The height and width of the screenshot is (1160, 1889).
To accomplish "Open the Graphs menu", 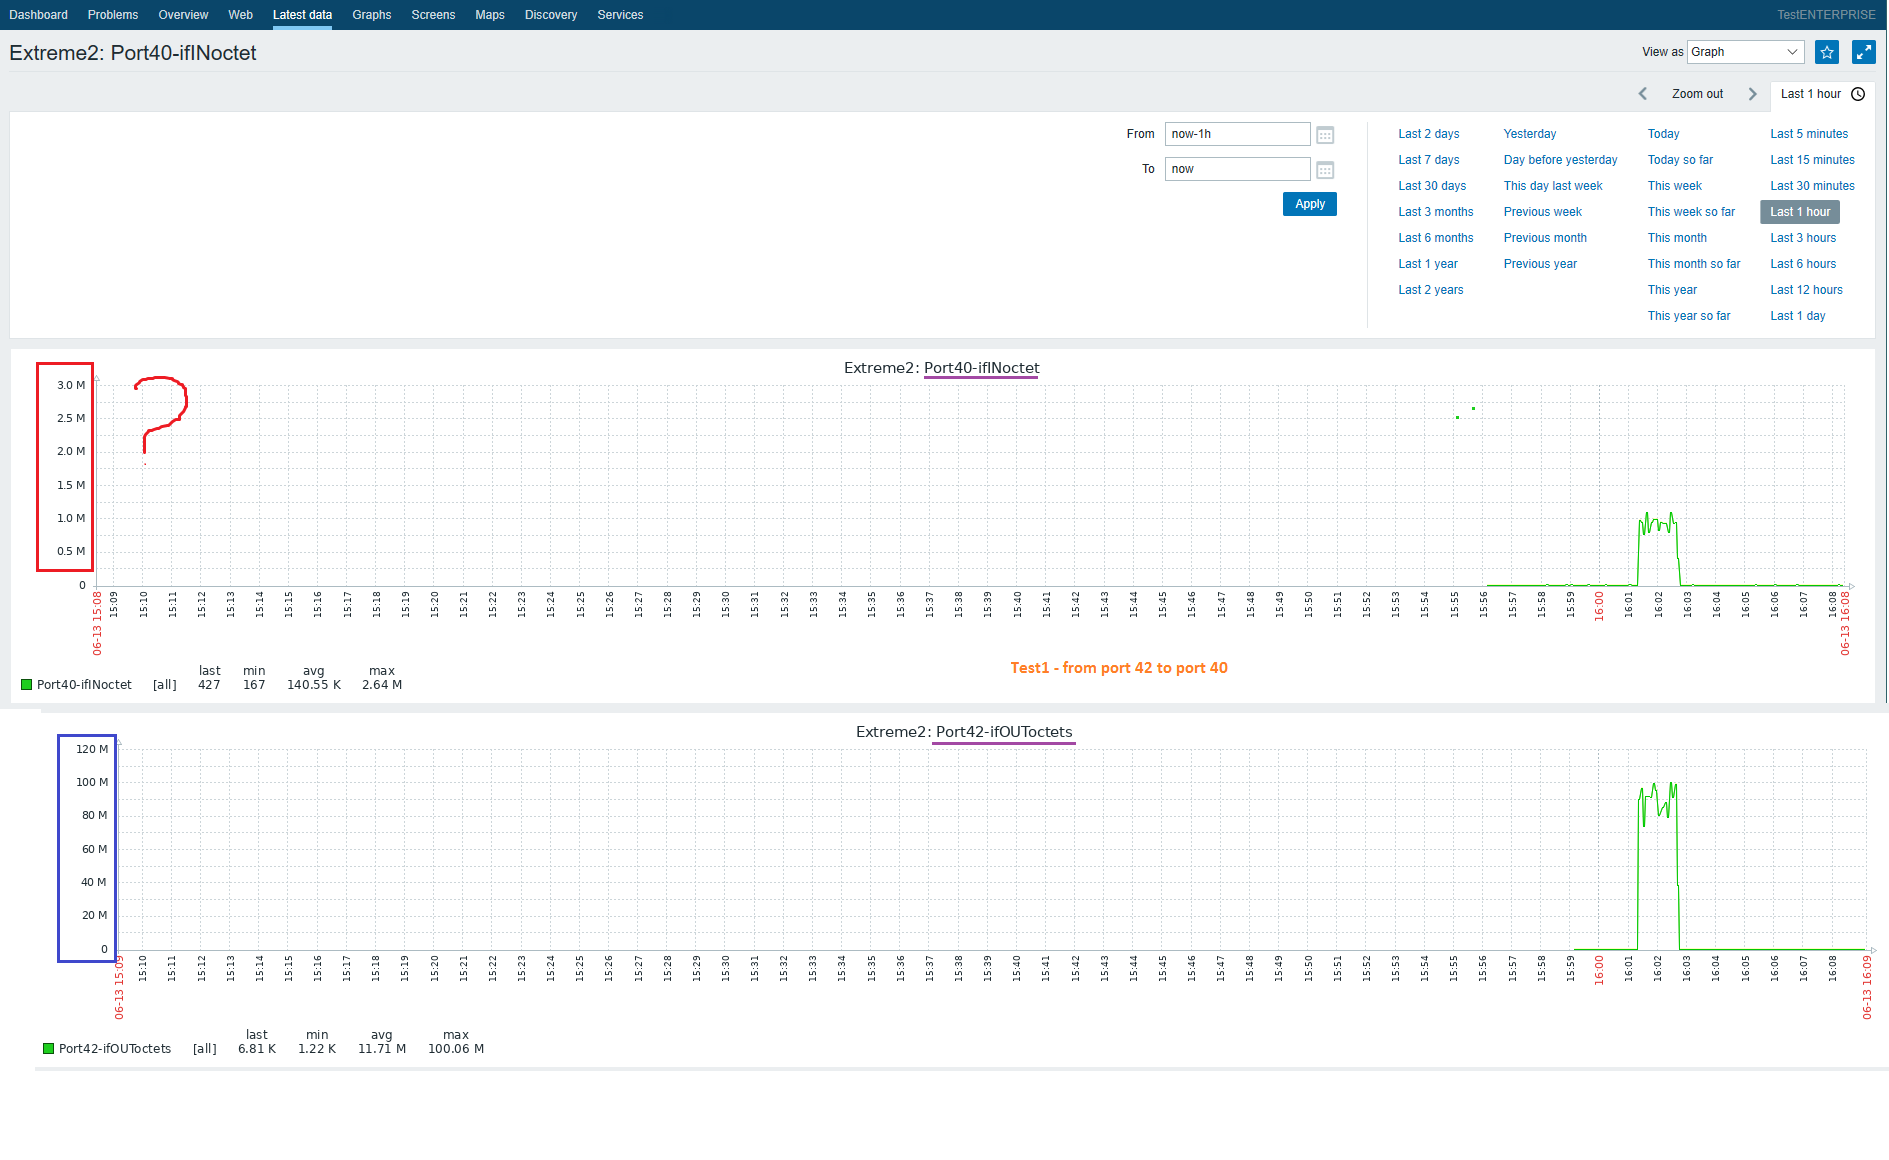I will click(x=371, y=15).
